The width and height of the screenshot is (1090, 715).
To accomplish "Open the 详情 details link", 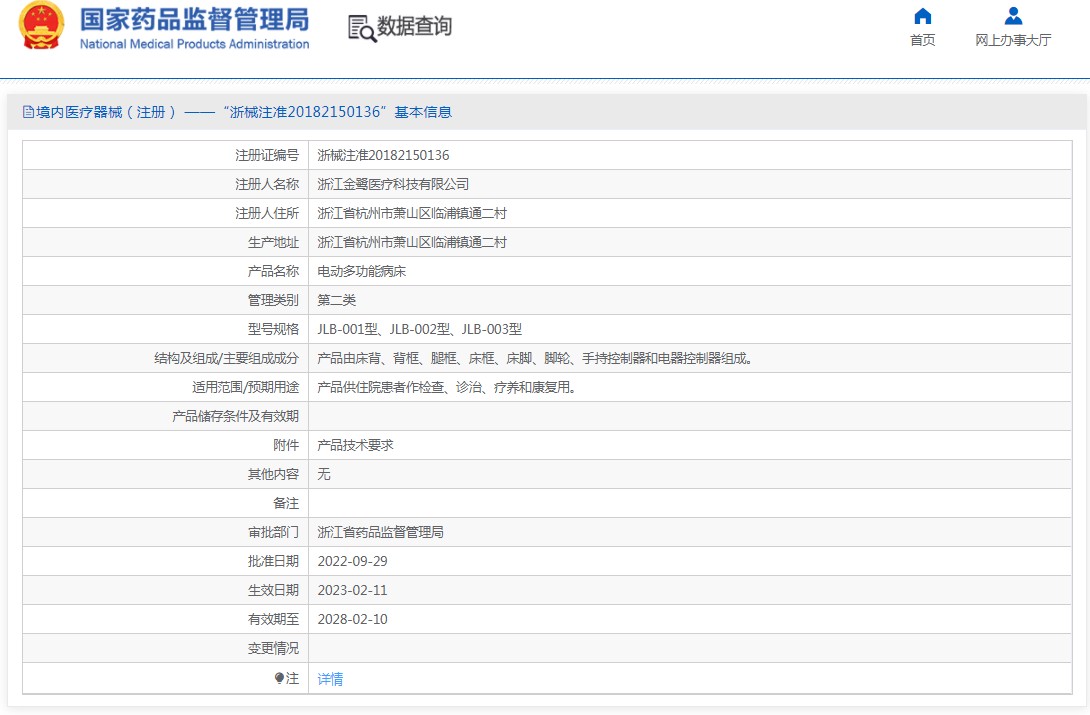I will [x=330, y=679].
